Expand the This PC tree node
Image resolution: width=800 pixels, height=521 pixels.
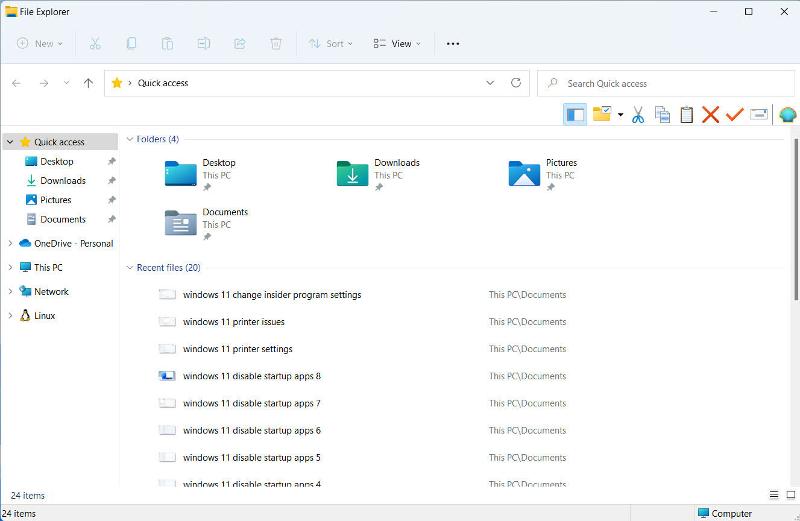(x=10, y=267)
